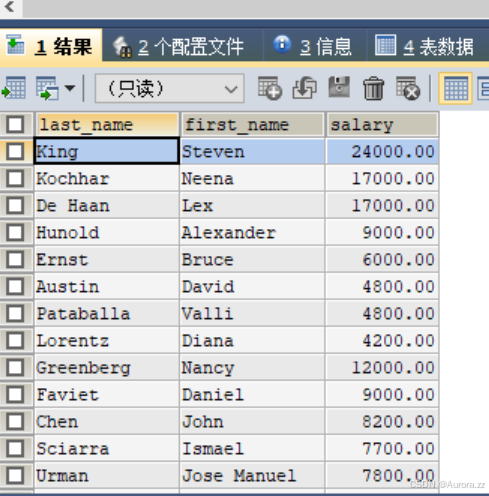Image resolution: width=489 pixels, height=496 pixels.
Task: Click the insert new row icon
Action: tap(270, 88)
